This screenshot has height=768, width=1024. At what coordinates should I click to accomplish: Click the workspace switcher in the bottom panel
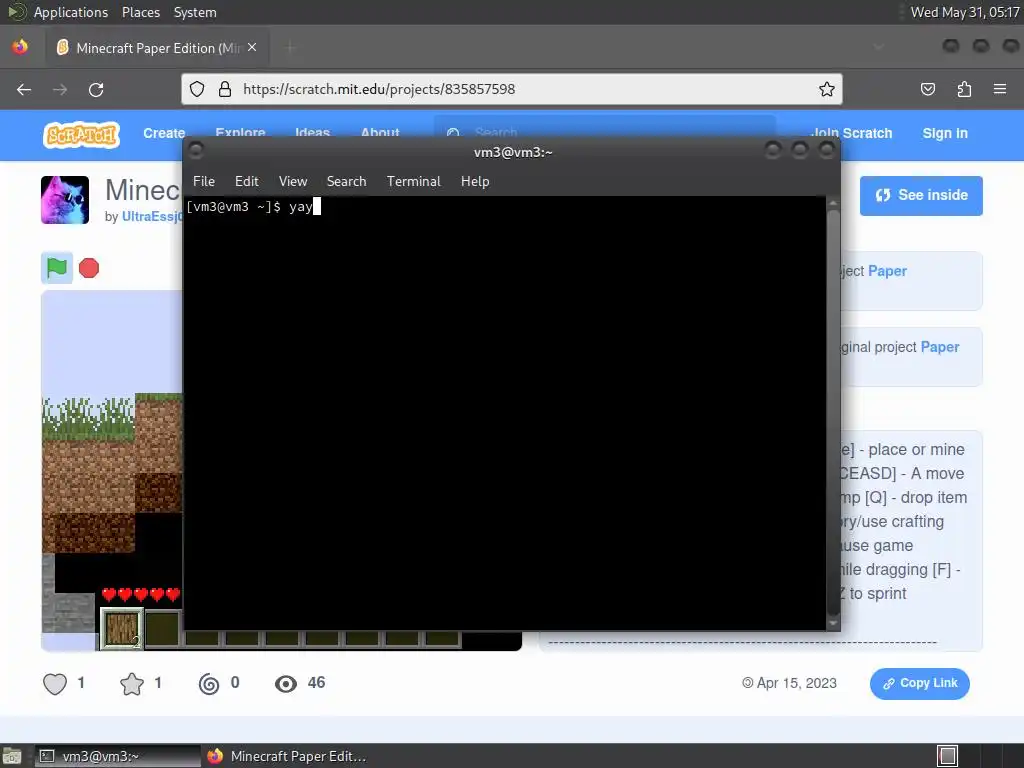948,756
